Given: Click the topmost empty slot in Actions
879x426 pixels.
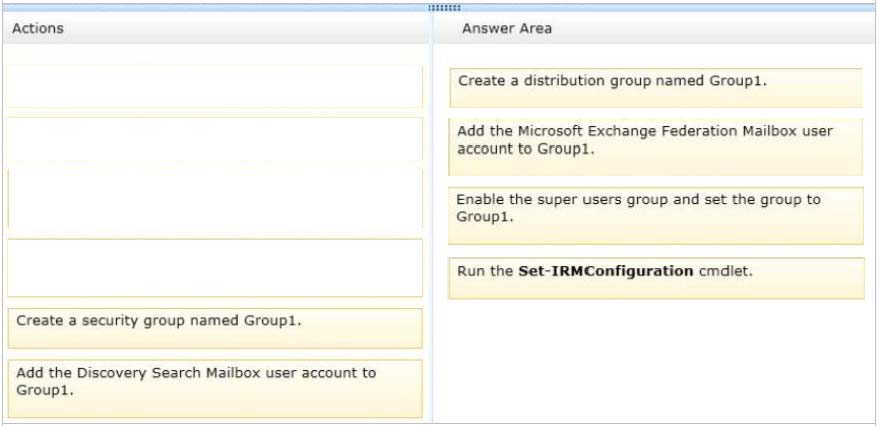Looking at the screenshot, I should pos(214,87).
